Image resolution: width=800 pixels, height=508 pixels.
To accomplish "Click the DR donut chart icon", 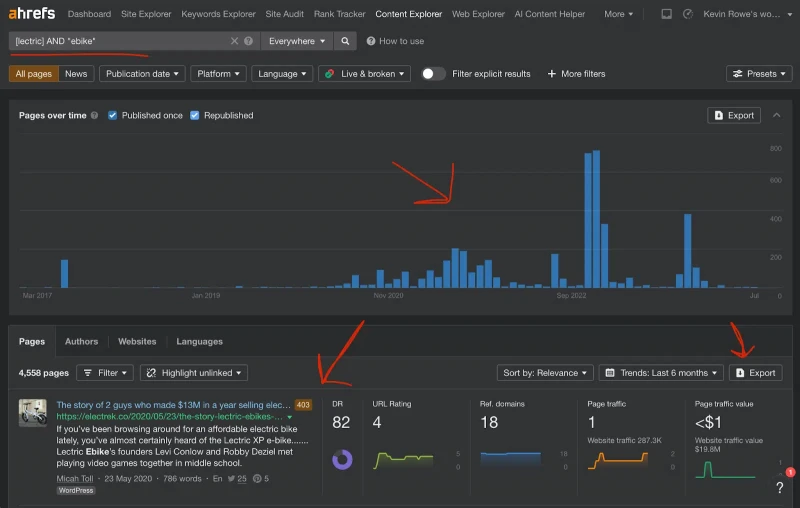I will point(342,460).
